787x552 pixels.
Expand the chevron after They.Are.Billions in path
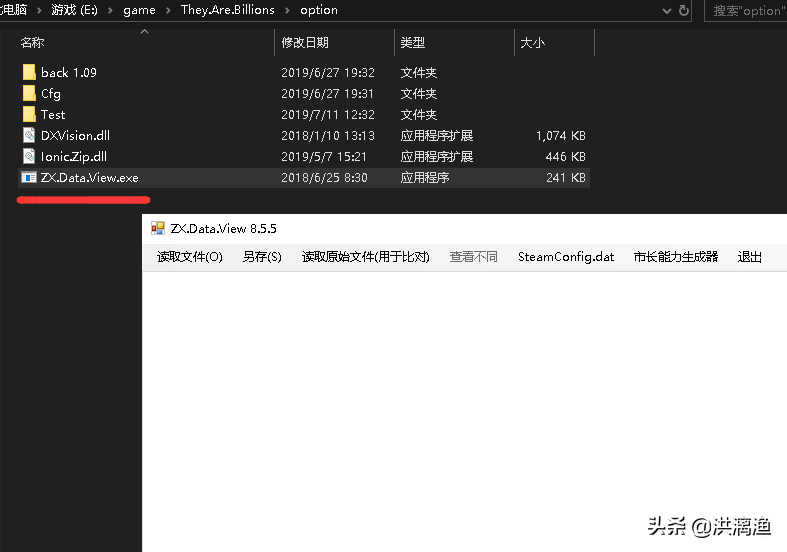tap(287, 10)
